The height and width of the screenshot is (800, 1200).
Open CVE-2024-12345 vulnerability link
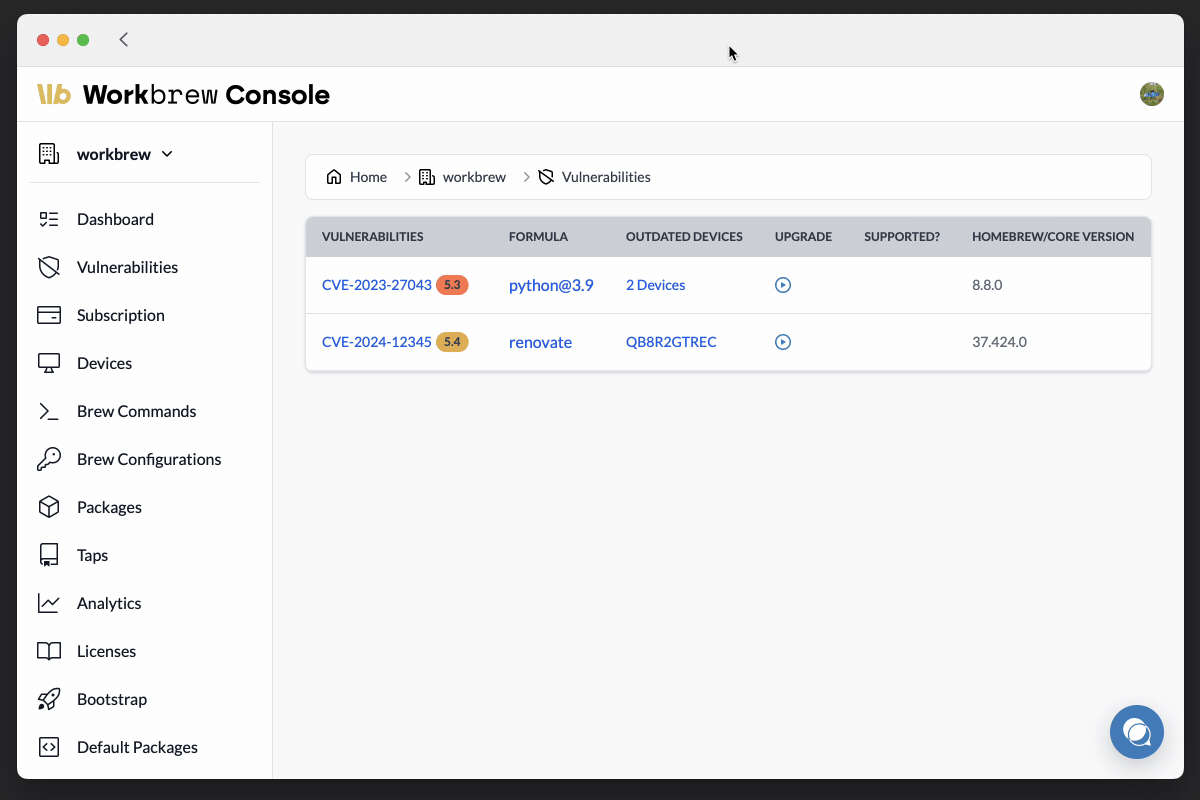(x=376, y=342)
